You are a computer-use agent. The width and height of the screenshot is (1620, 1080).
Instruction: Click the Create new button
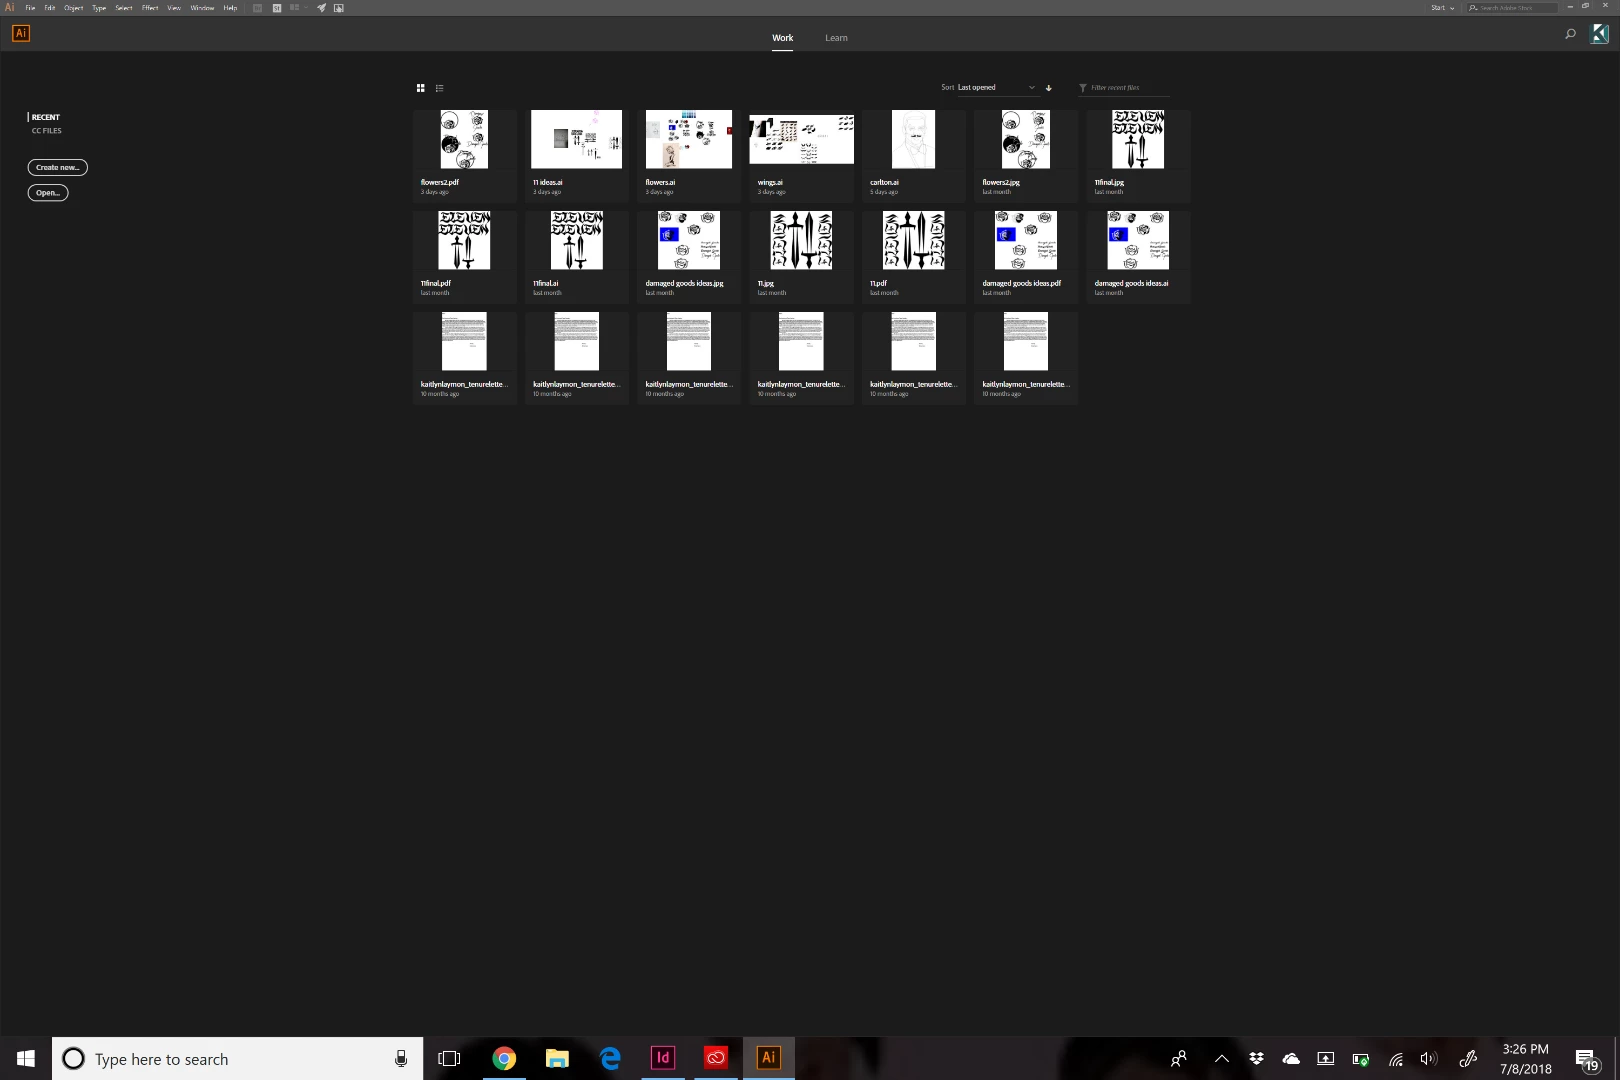[x=57, y=167]
